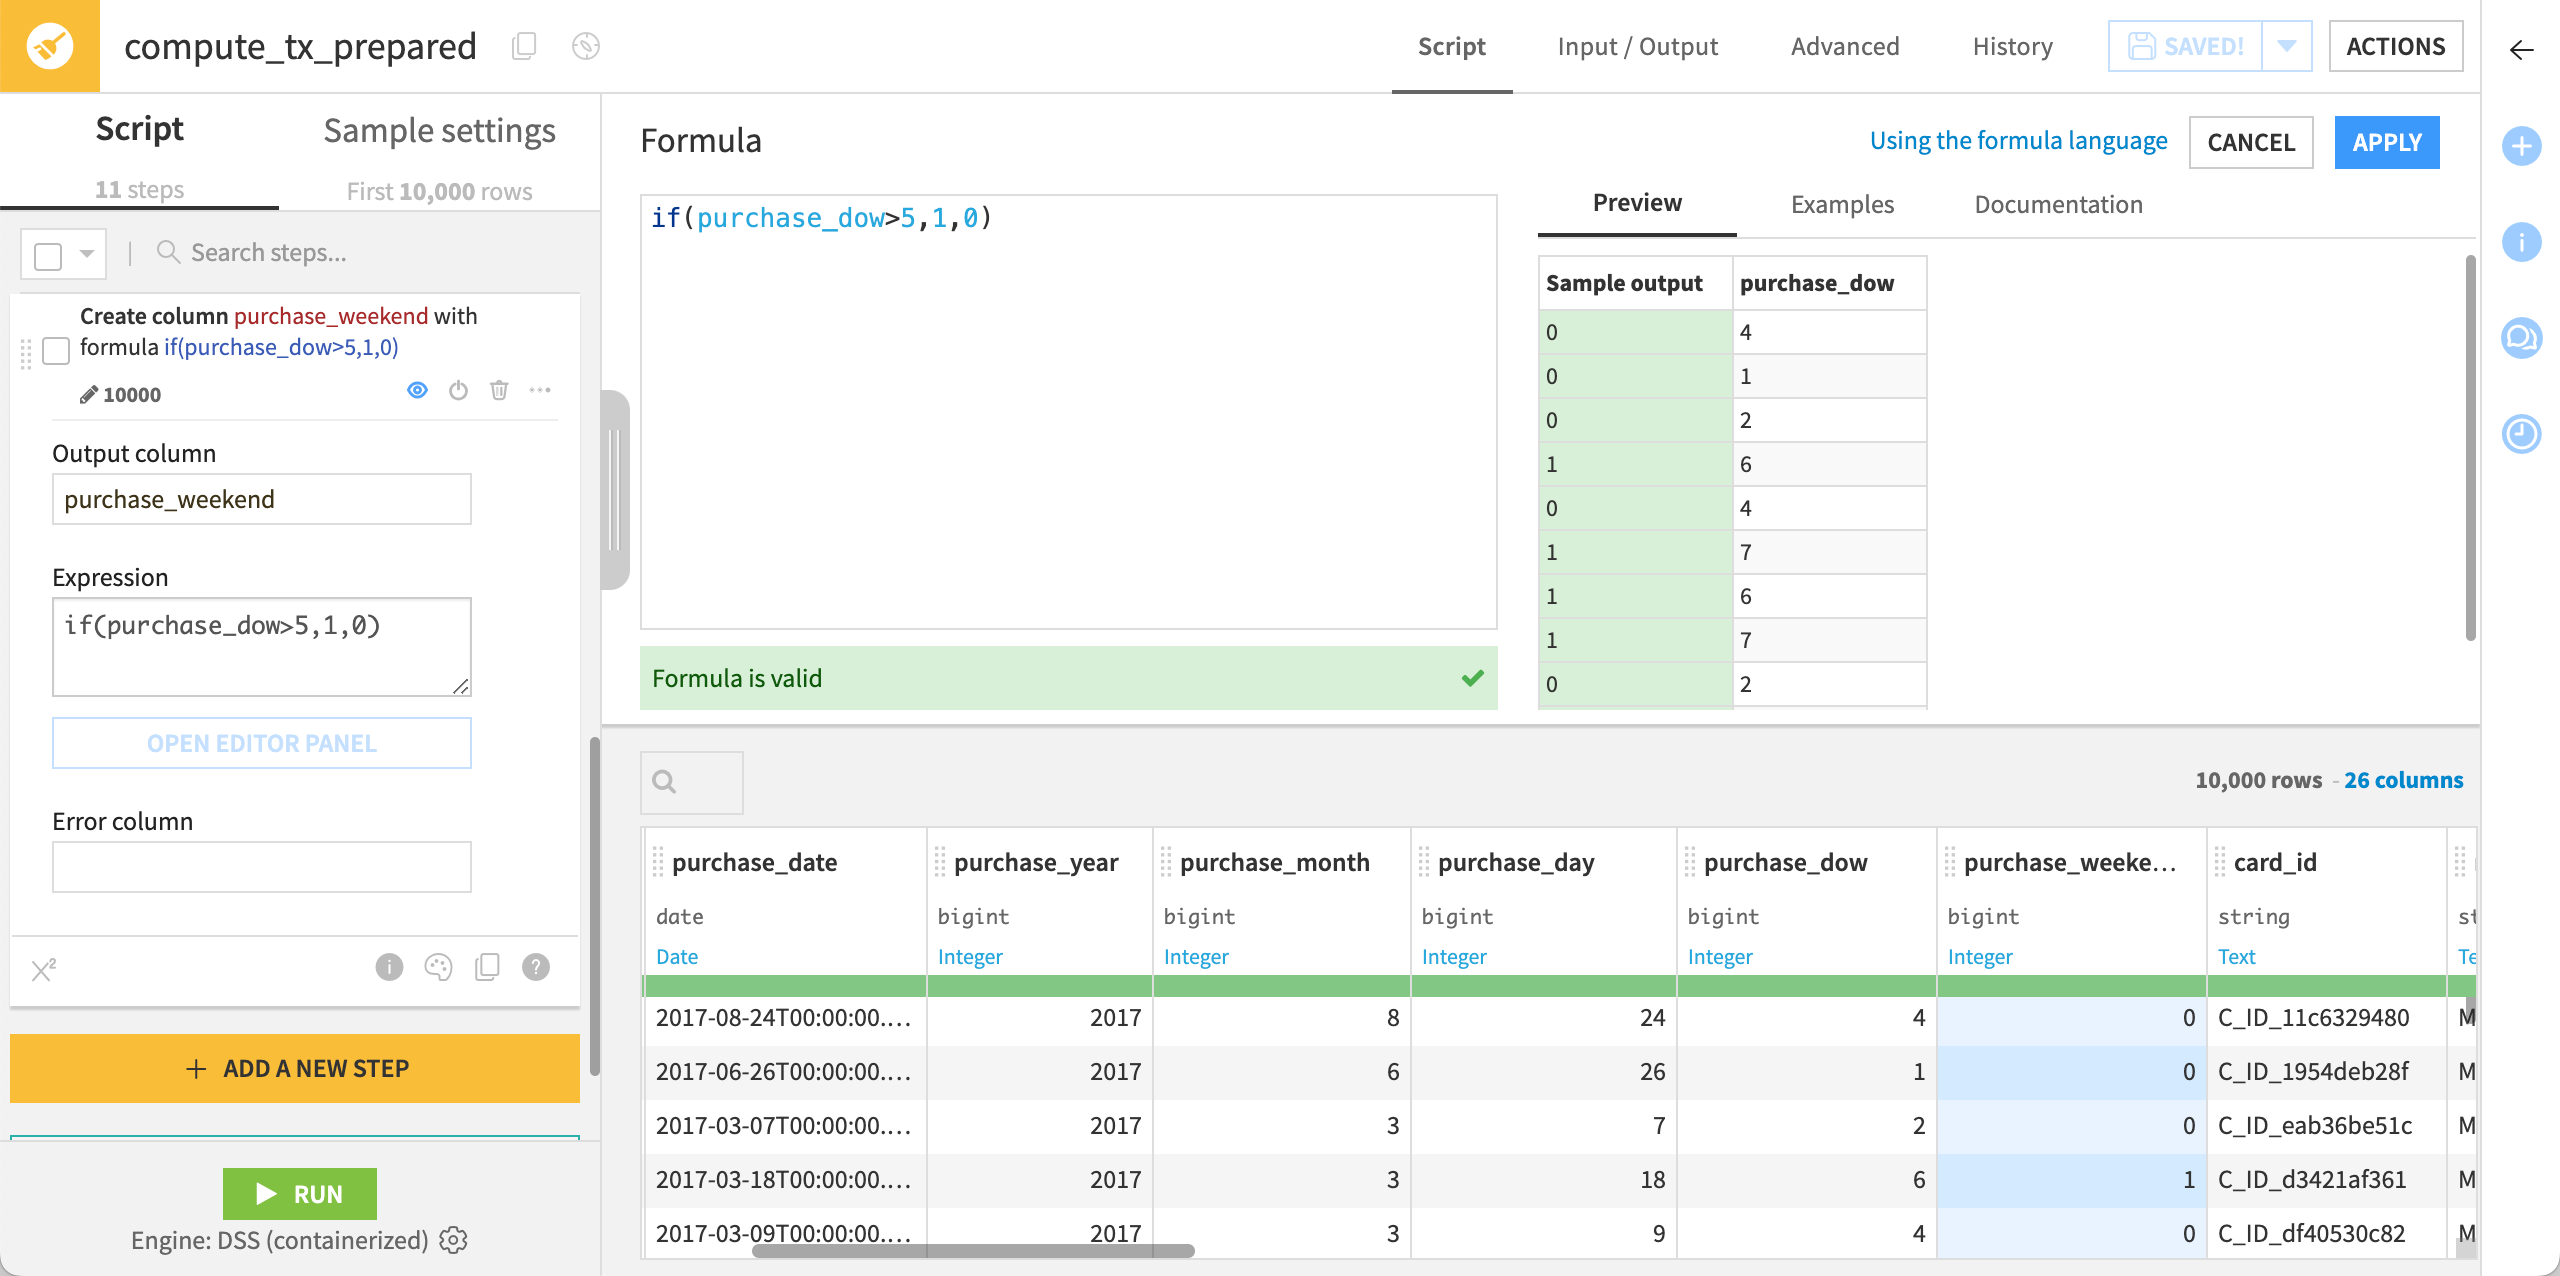Collapse the right panel with the arrow
This screenshot has height=1276, width=2560.
point(2521,50)
